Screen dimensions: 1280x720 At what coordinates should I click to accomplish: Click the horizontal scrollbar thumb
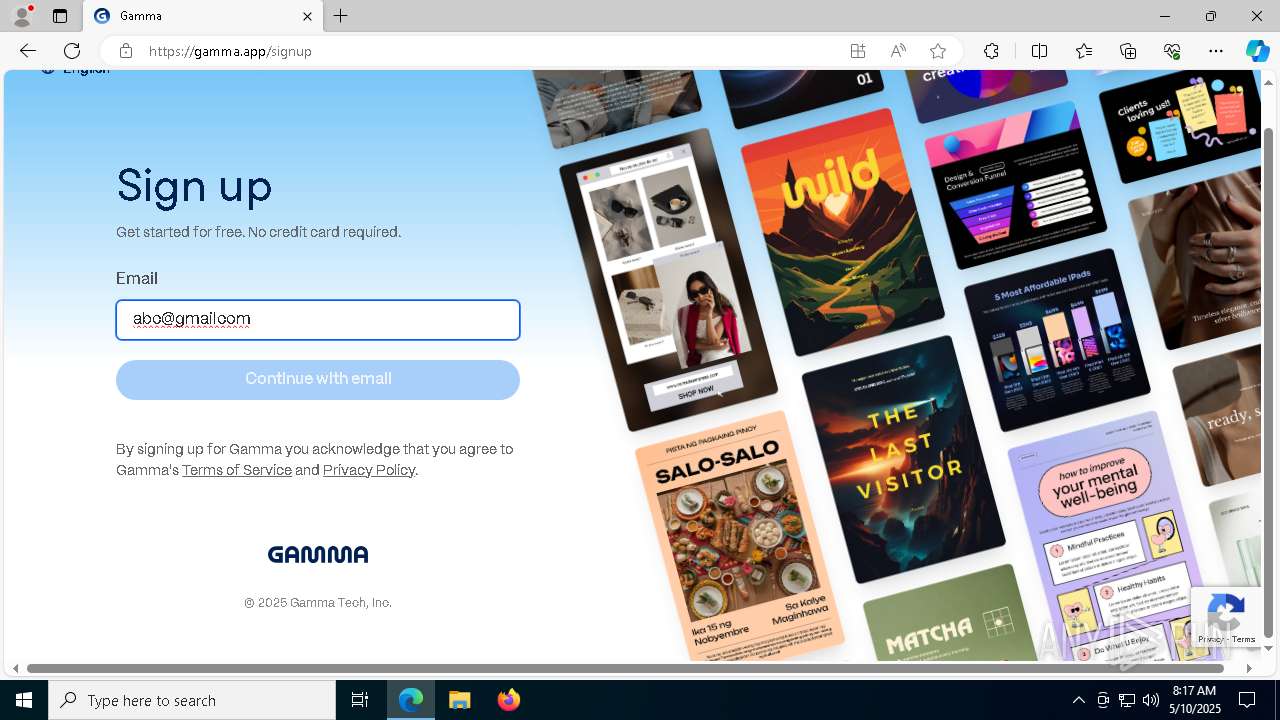tap(625, 668)
